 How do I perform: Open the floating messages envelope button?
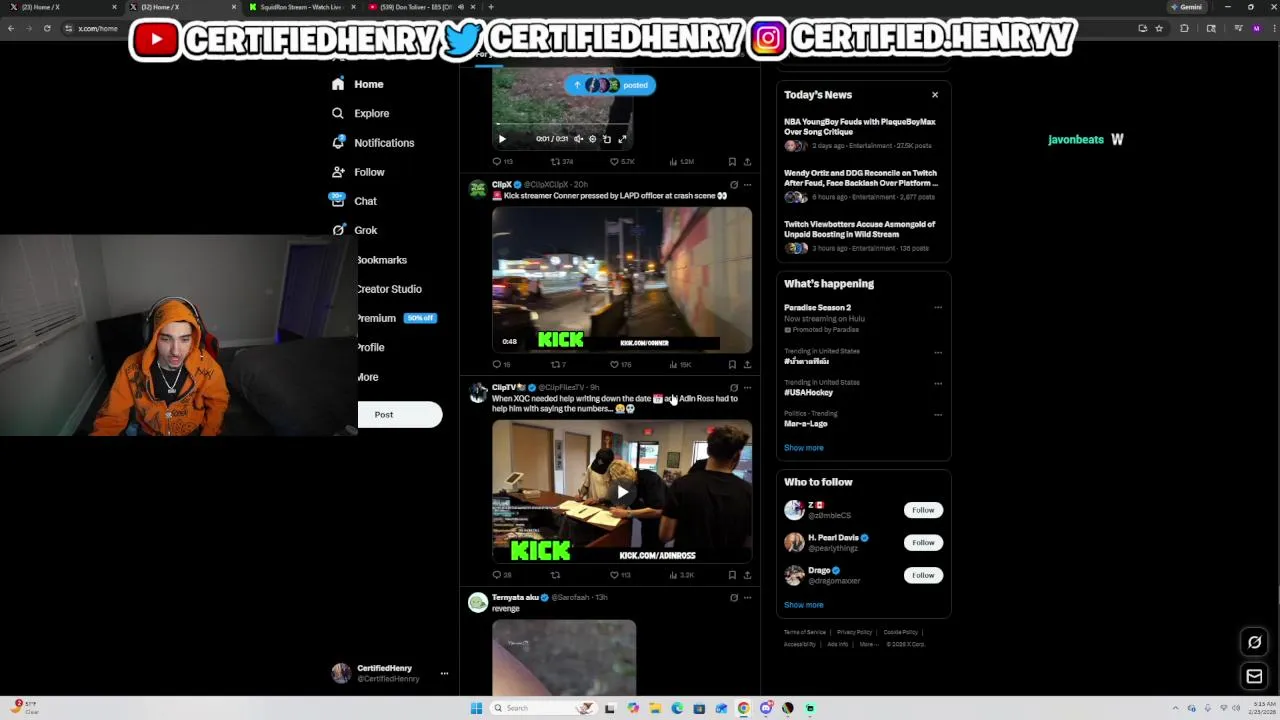[x=1254, y=676]
